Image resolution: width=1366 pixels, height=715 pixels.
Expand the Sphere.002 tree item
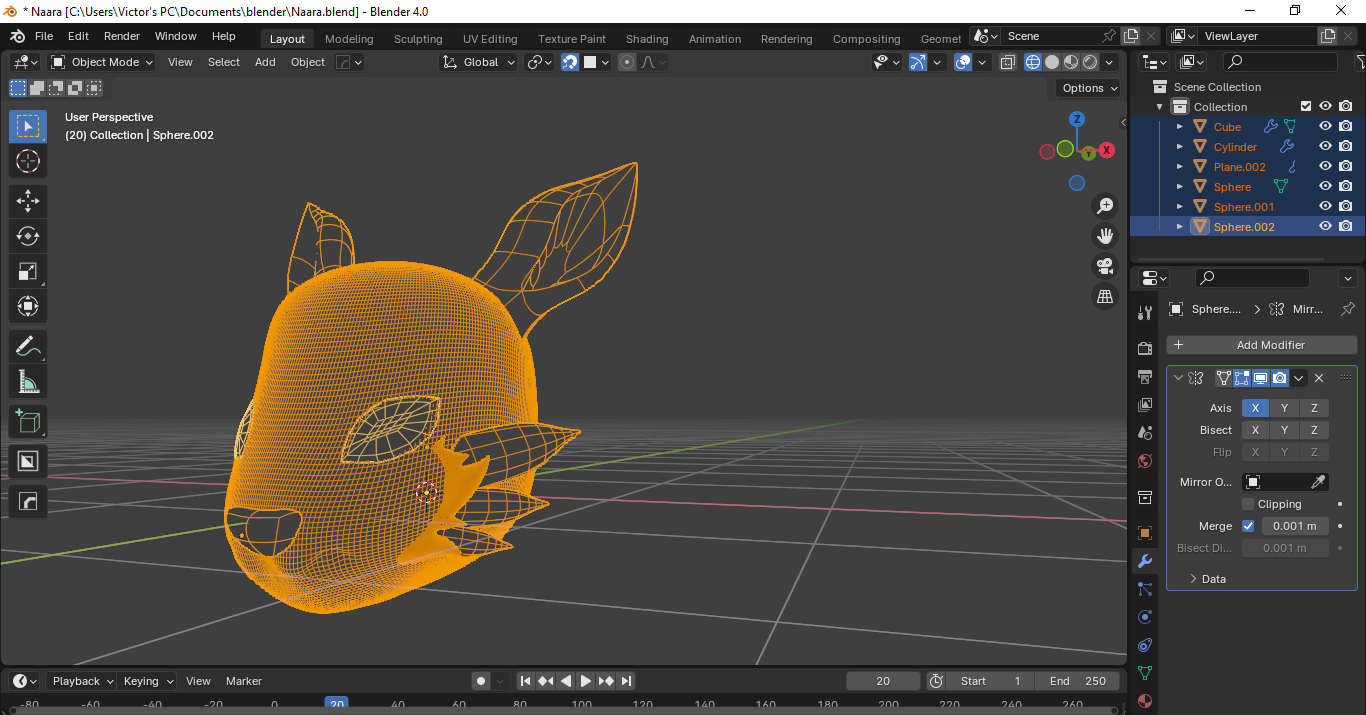1180,227
